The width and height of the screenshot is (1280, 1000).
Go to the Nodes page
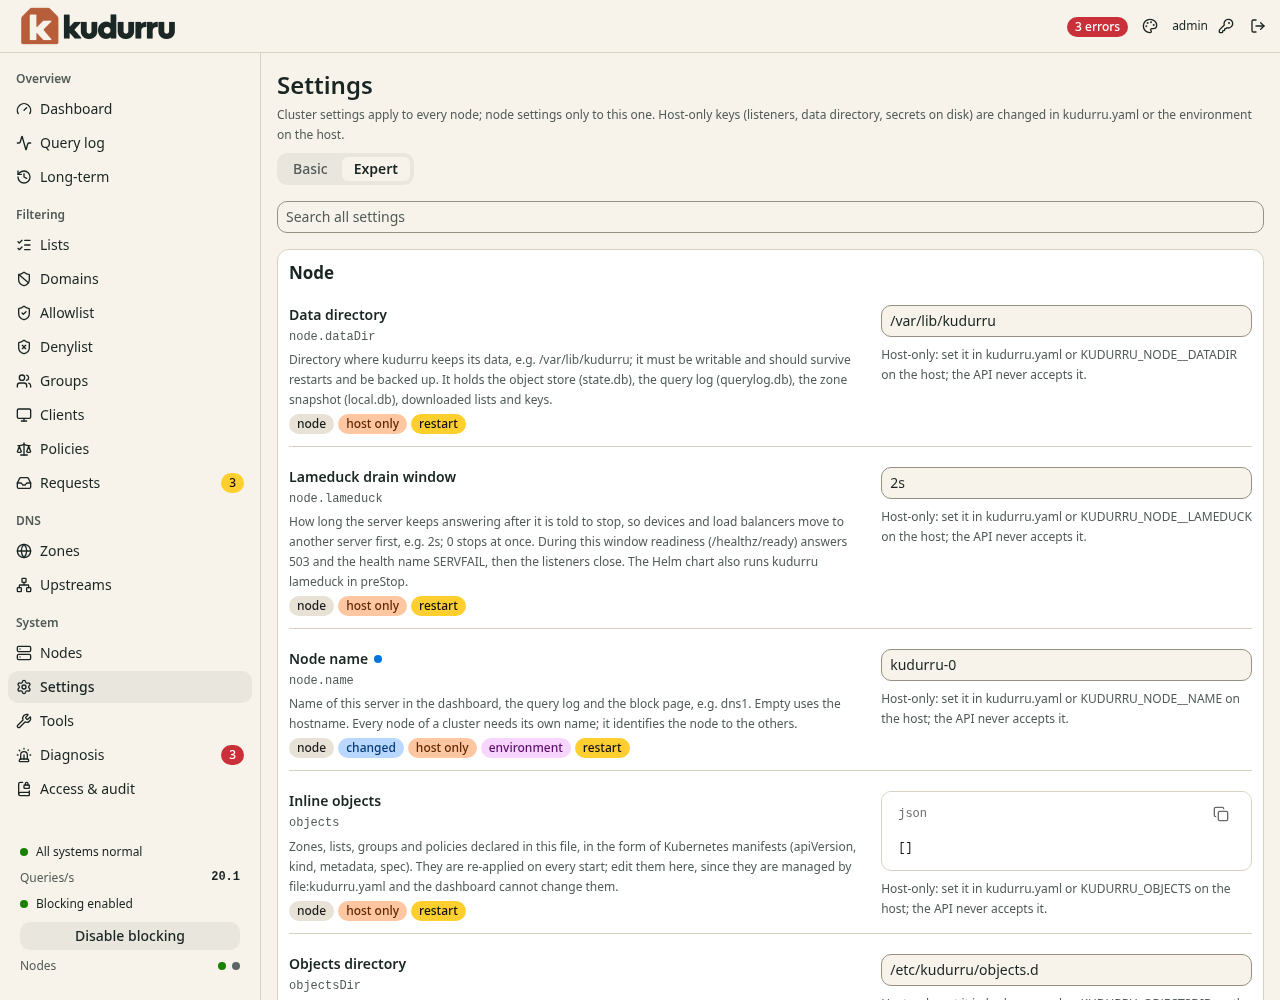click(x=130, y=653)
